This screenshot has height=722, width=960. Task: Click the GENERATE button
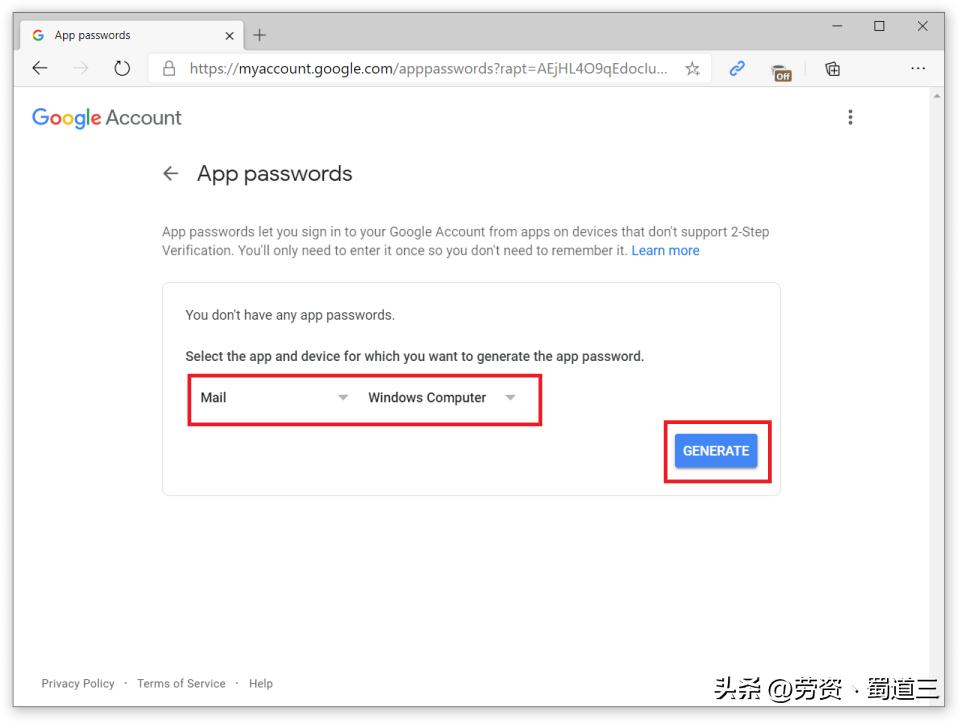coord(716,450)
